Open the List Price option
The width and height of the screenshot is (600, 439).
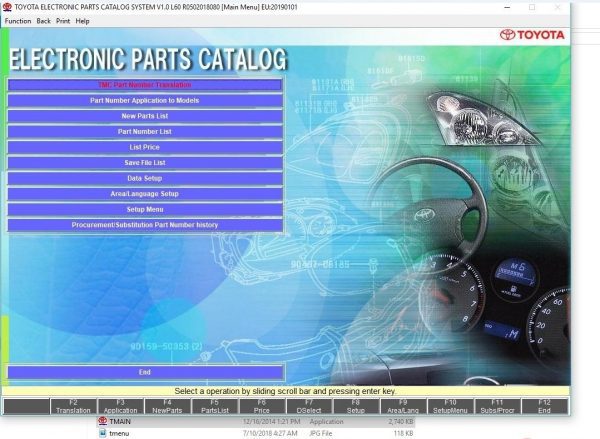[145, 147]
